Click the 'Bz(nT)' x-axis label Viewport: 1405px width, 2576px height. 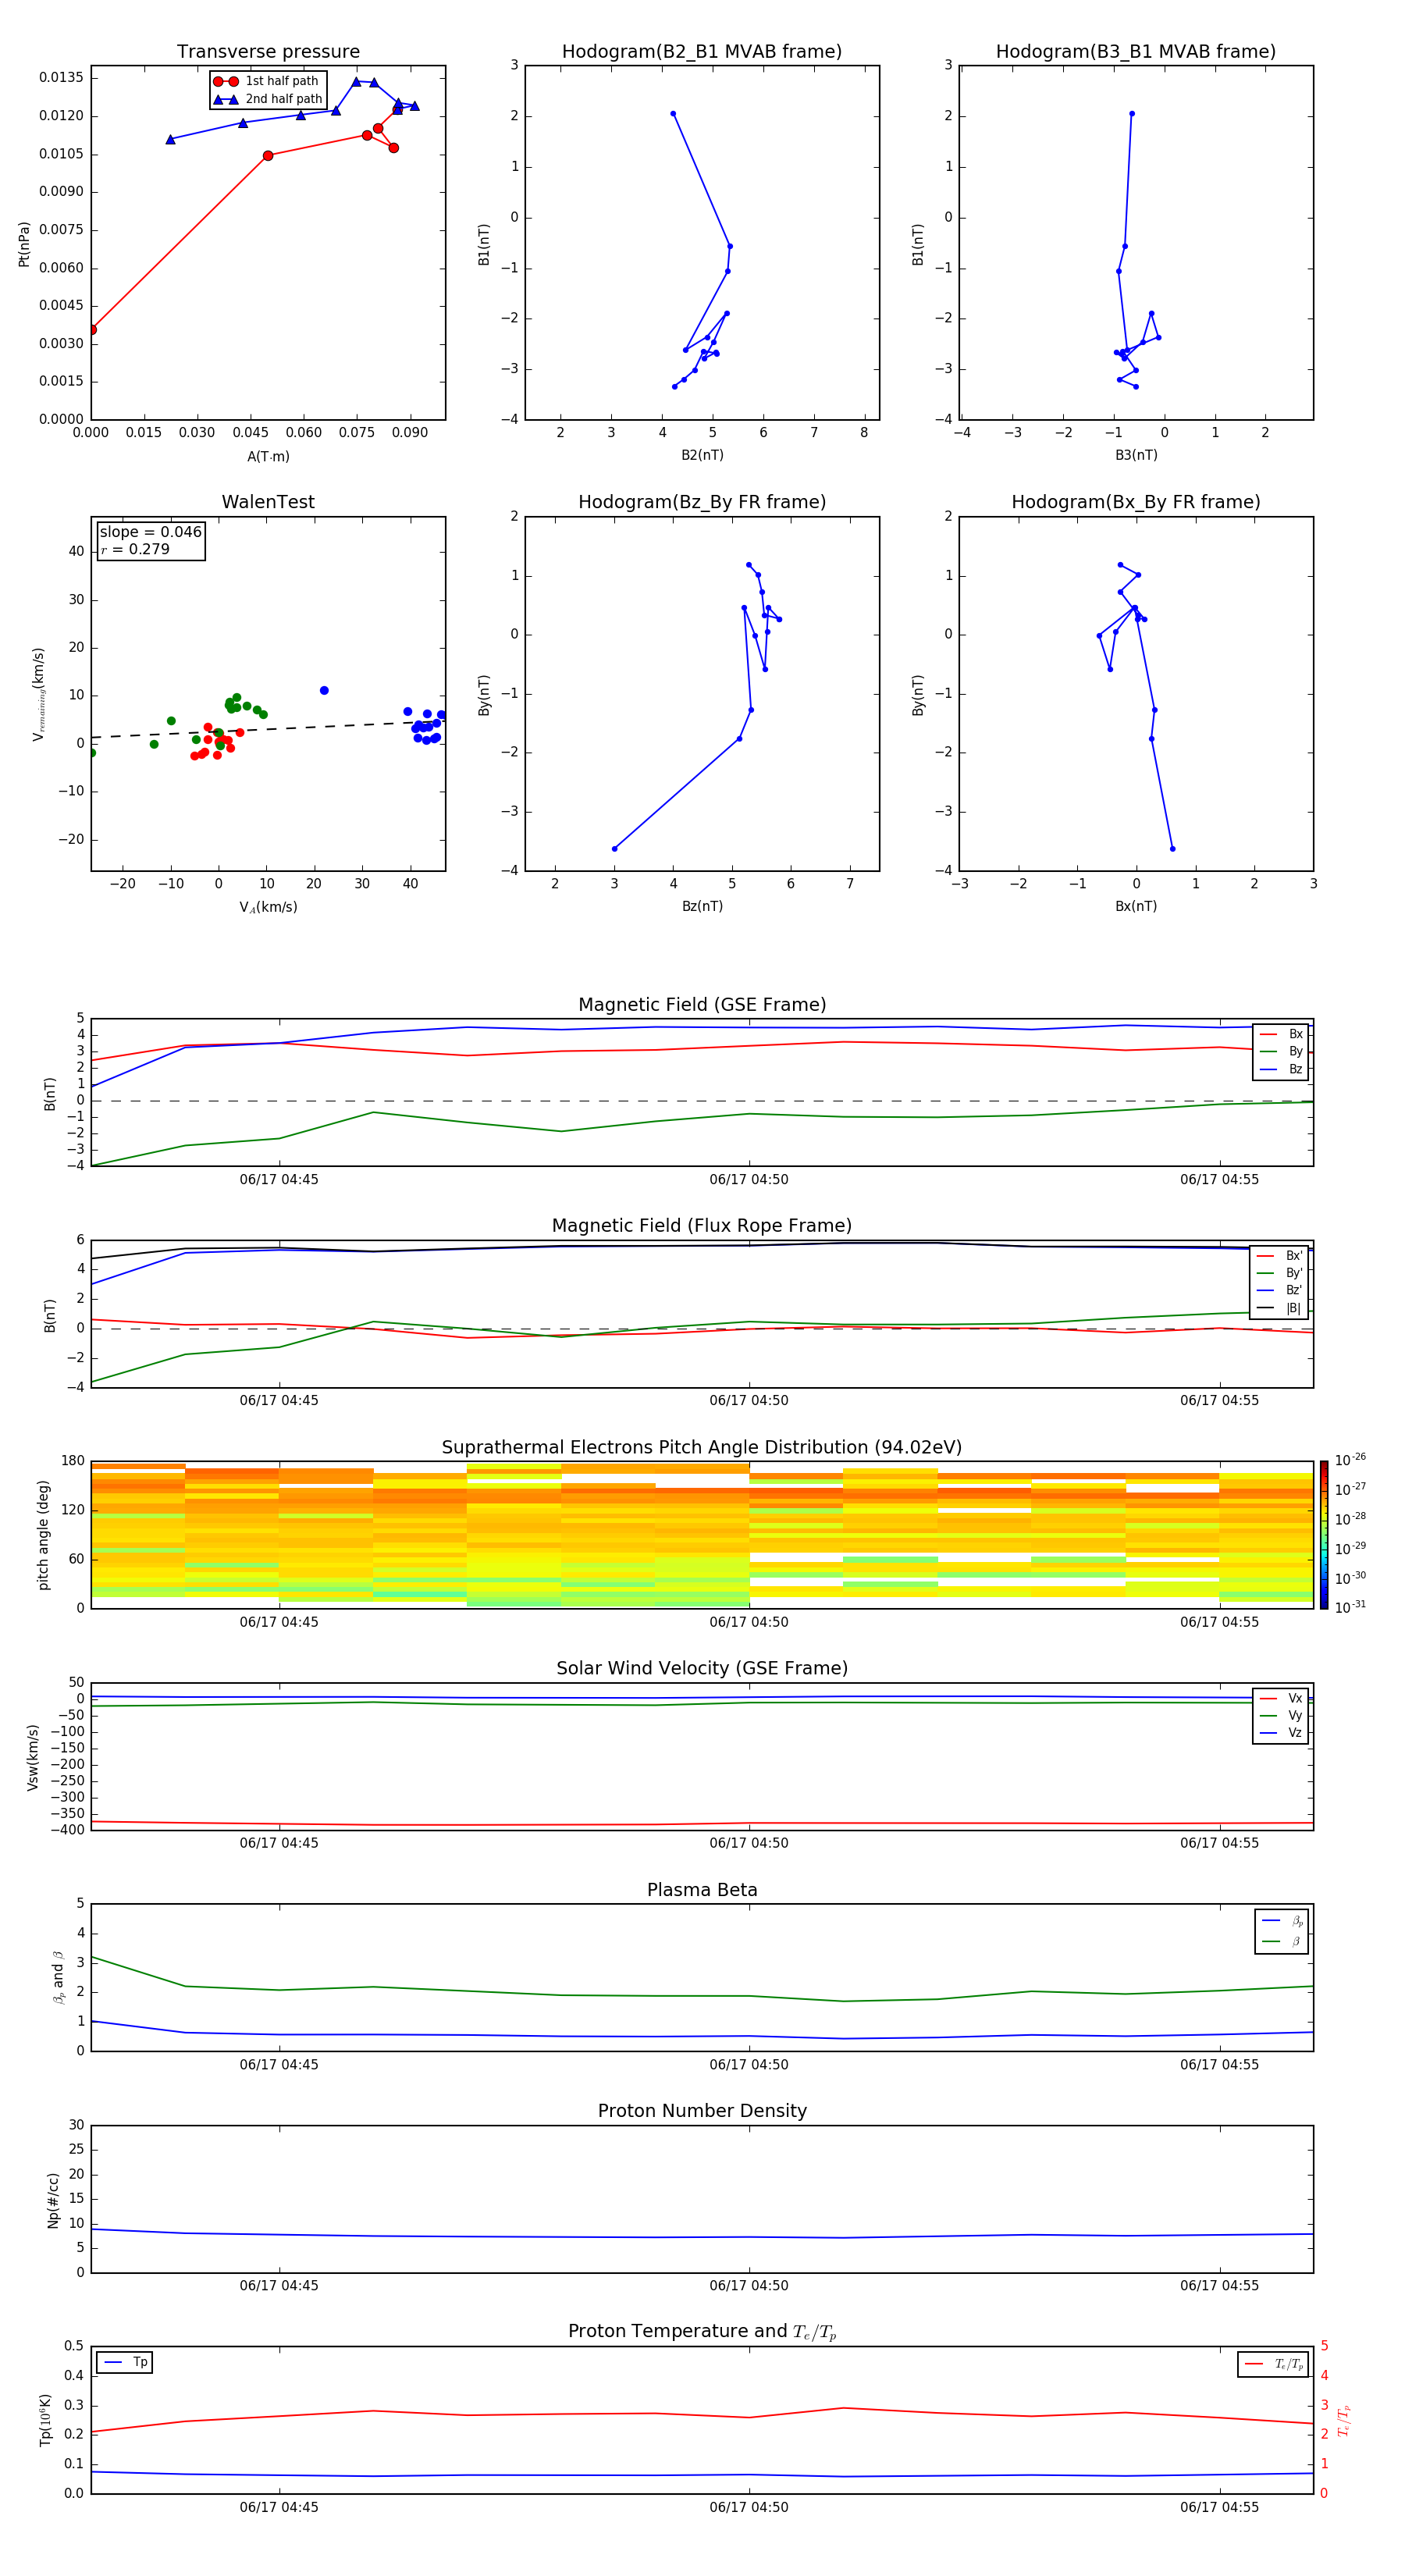[702, 906]
